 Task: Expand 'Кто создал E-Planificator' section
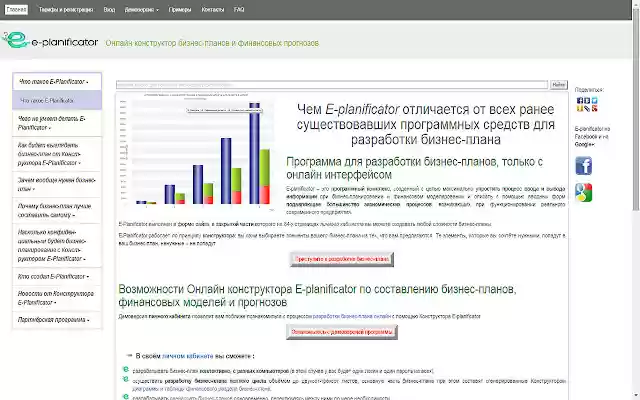57,276
